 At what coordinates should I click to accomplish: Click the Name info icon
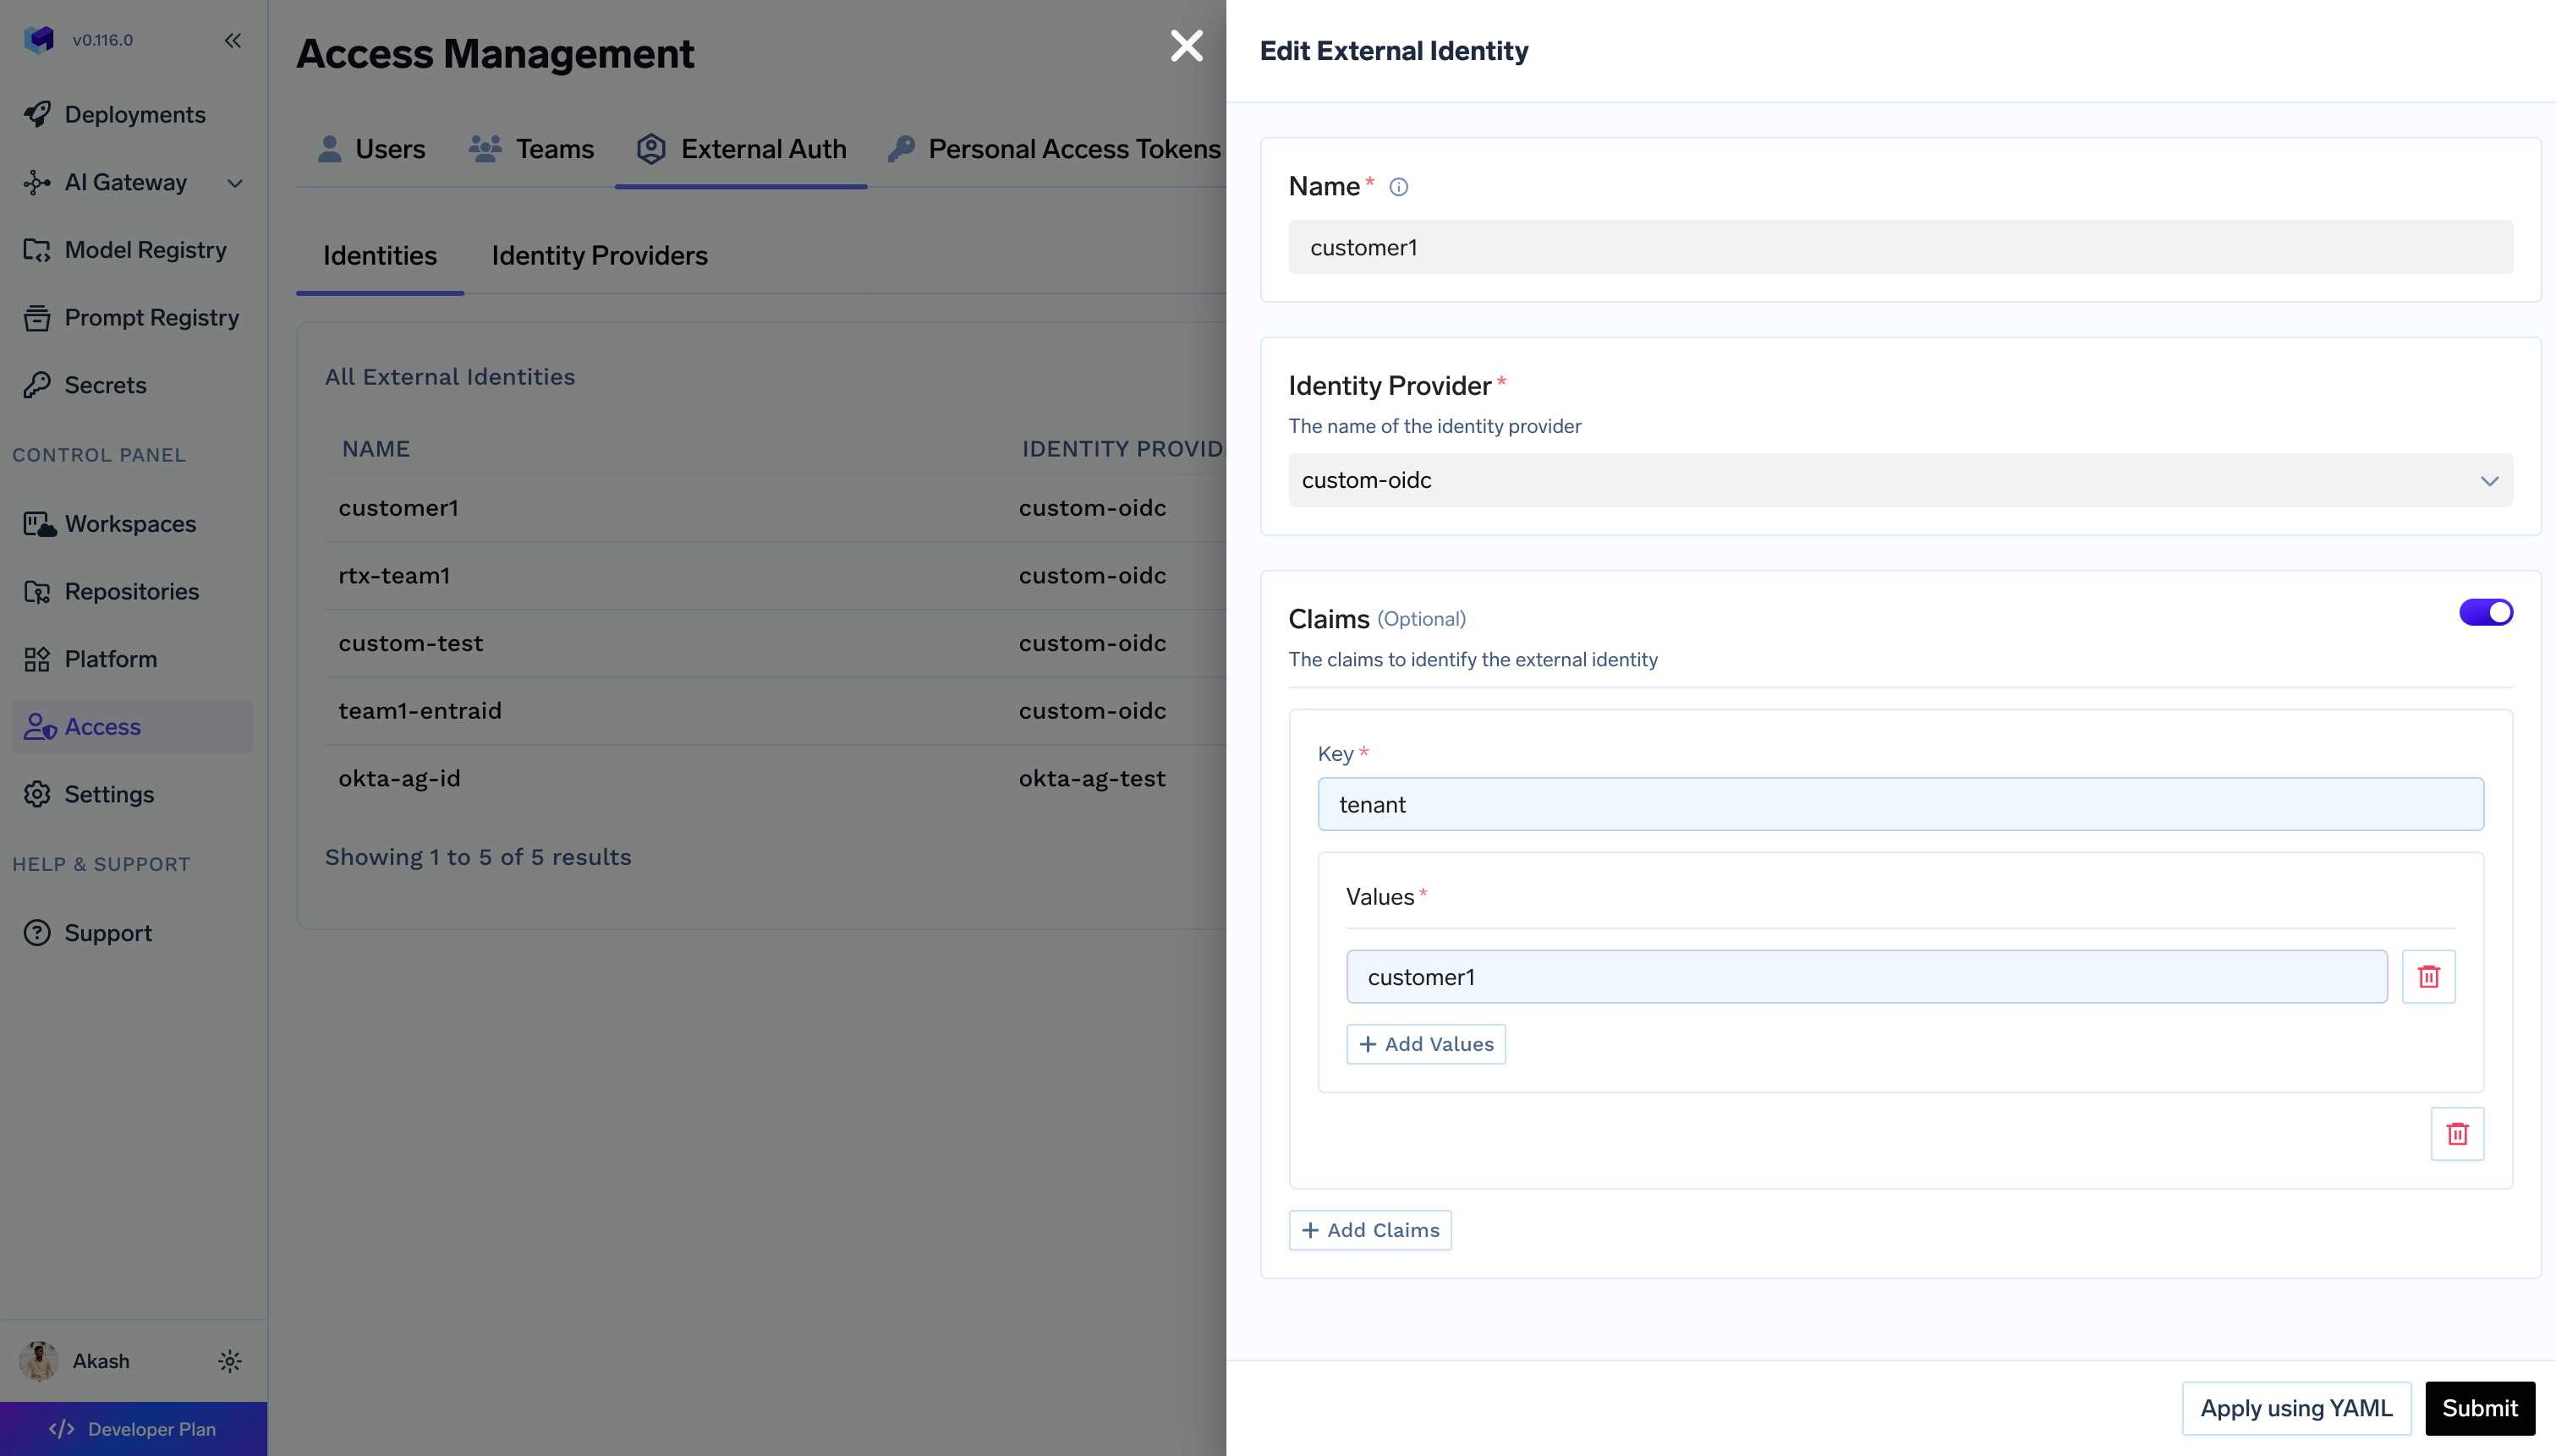[1398, 187]
